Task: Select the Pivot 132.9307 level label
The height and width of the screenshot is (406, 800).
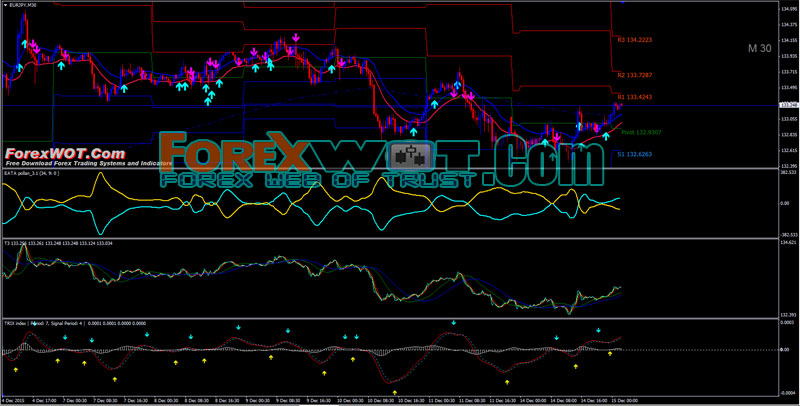Action: point(641,131)
